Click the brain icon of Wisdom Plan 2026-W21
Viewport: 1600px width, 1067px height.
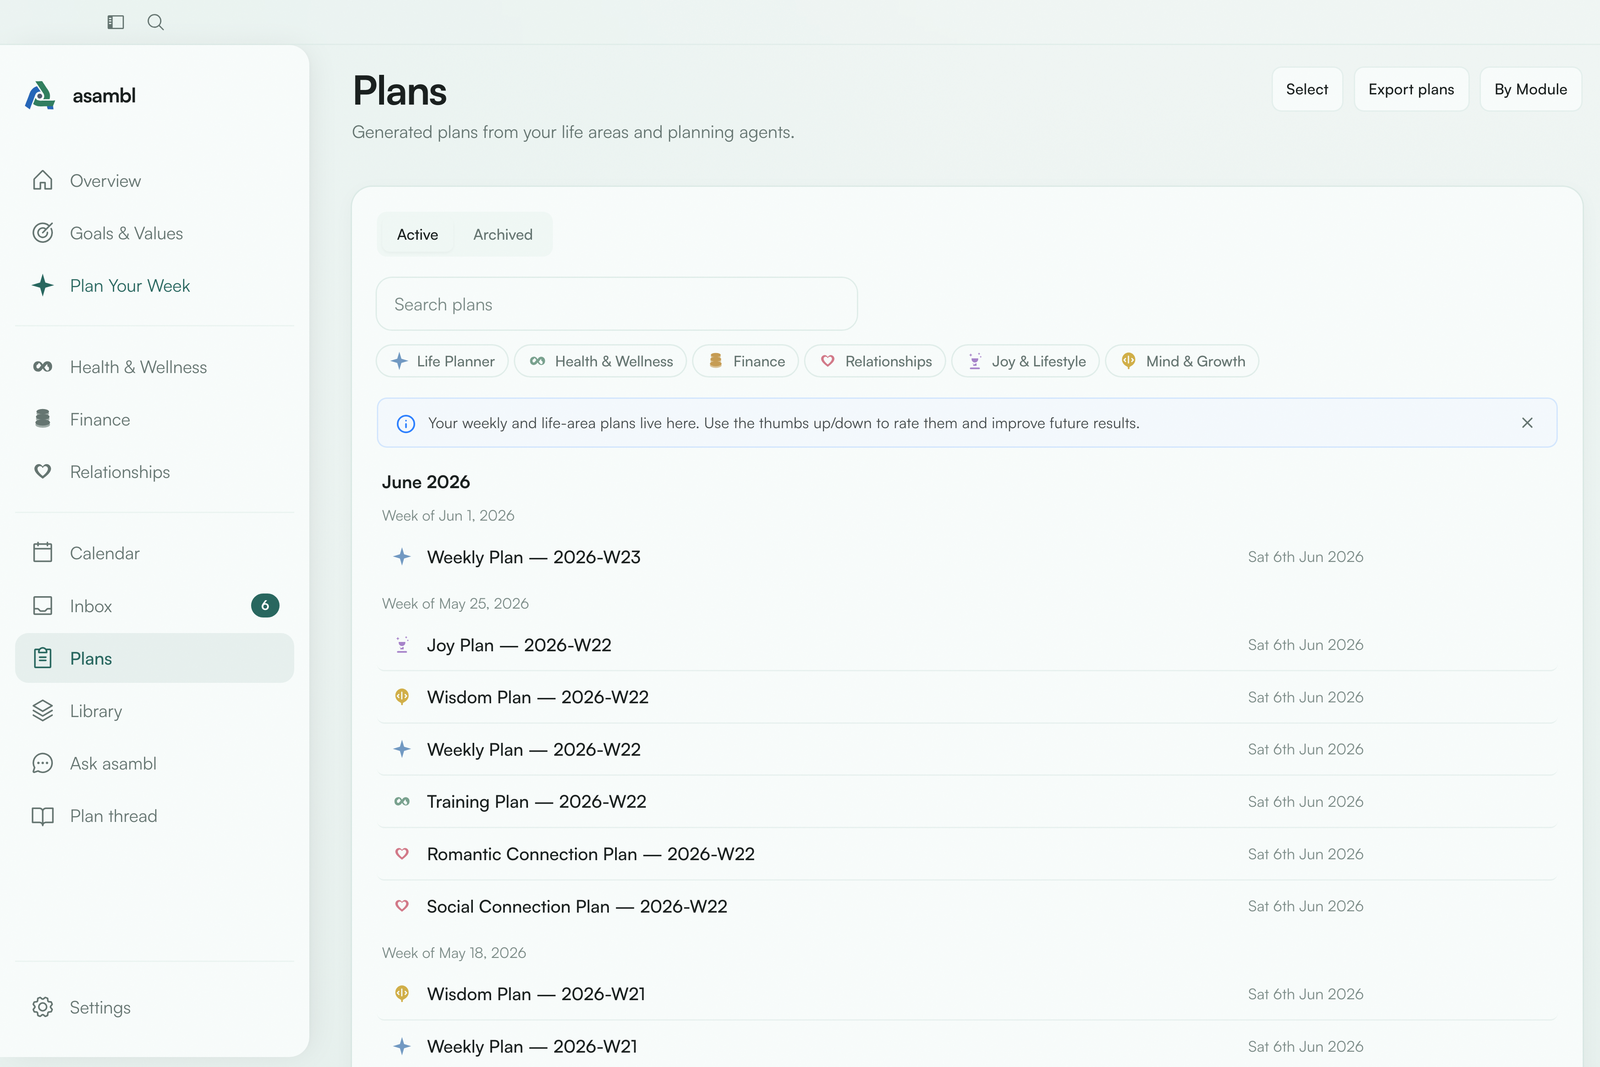pos(402,993)
